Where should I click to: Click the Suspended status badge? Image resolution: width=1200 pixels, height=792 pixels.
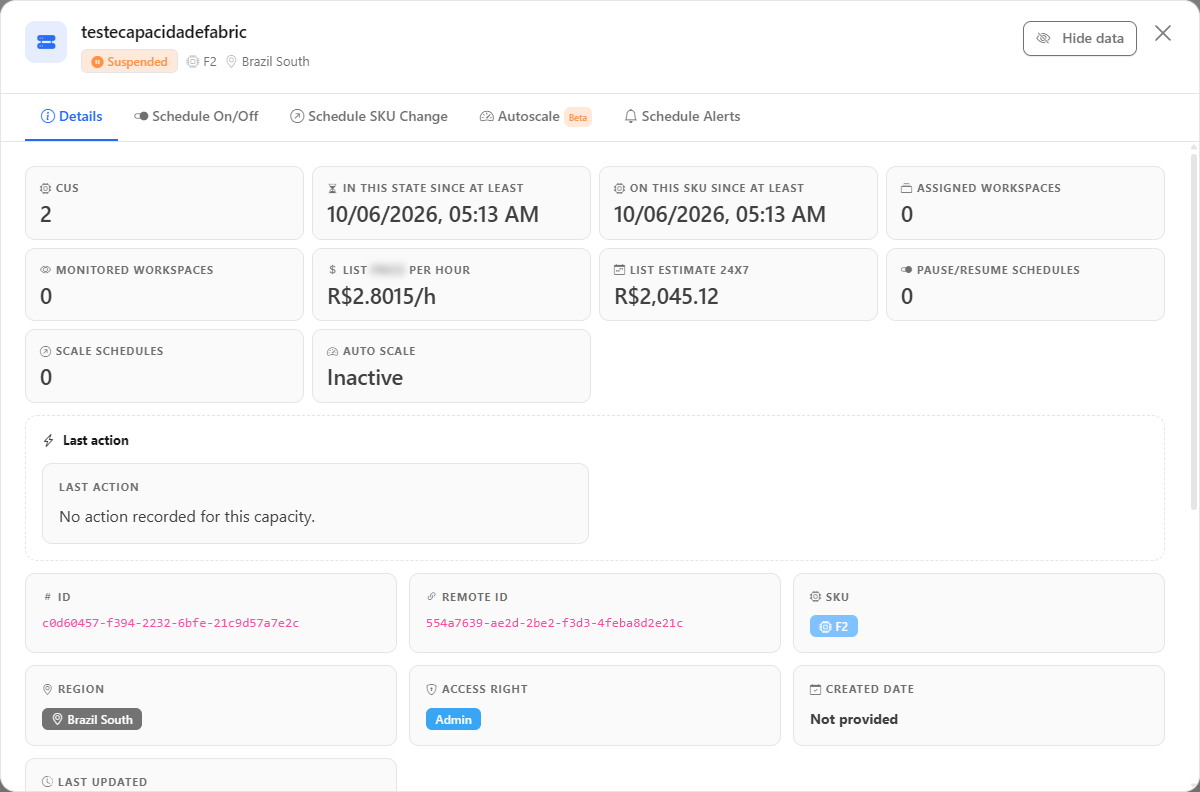(x=129, y=61)
